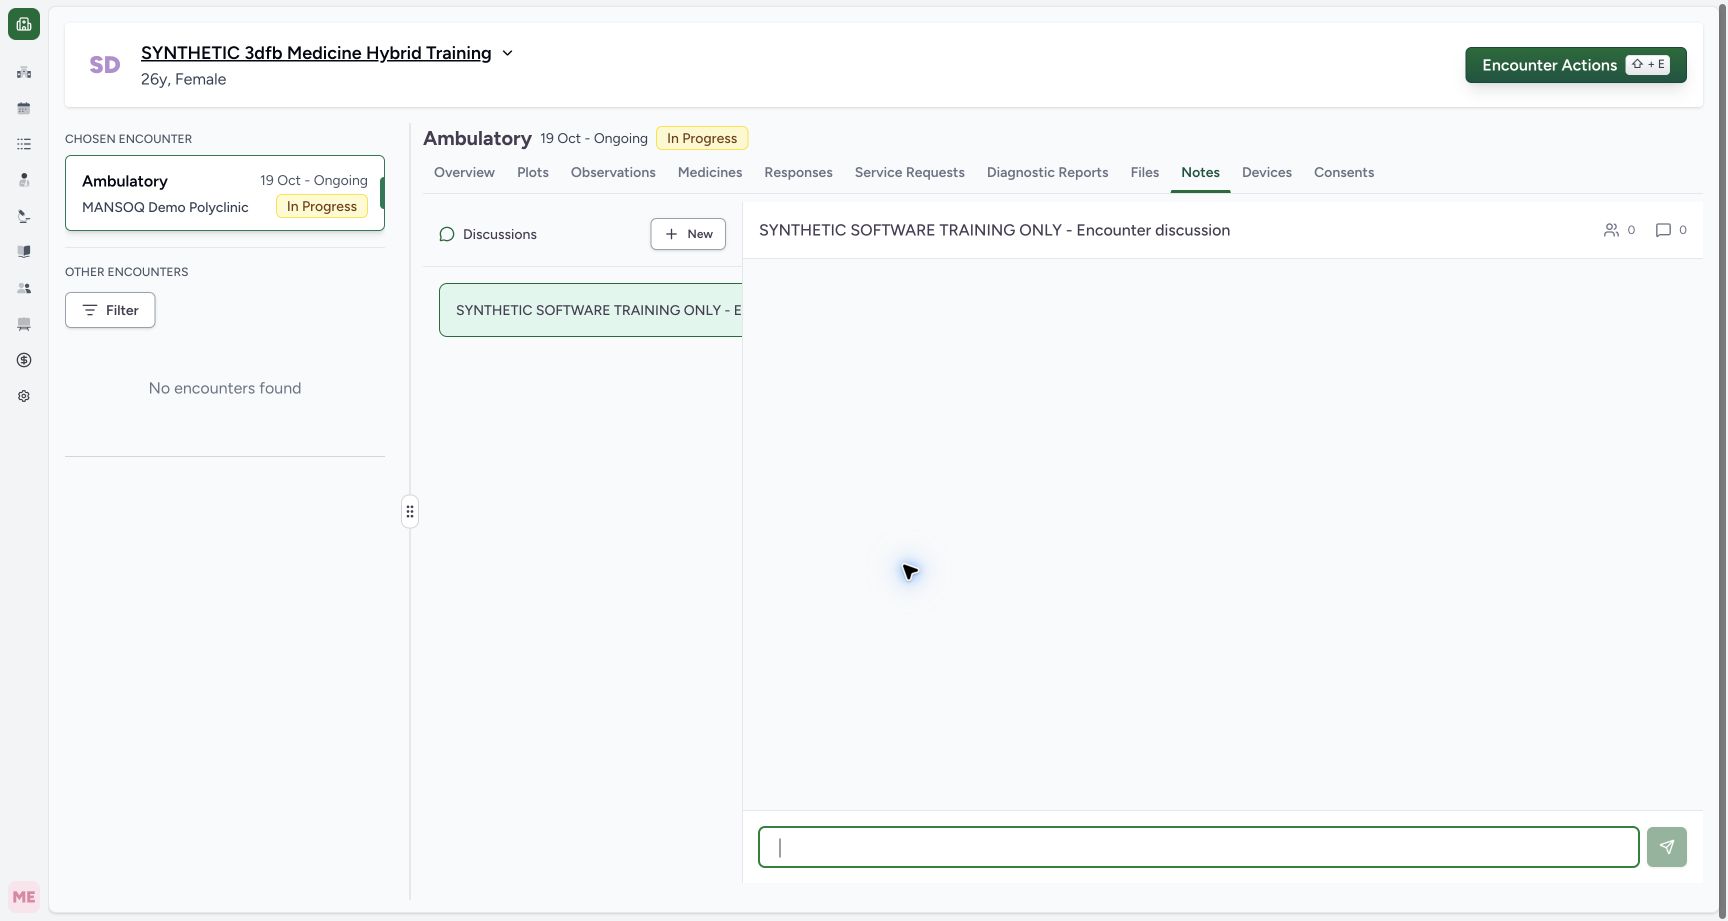Open the Service Requests tab
This screenshot has width=1728, height=921.
point(910,173)
